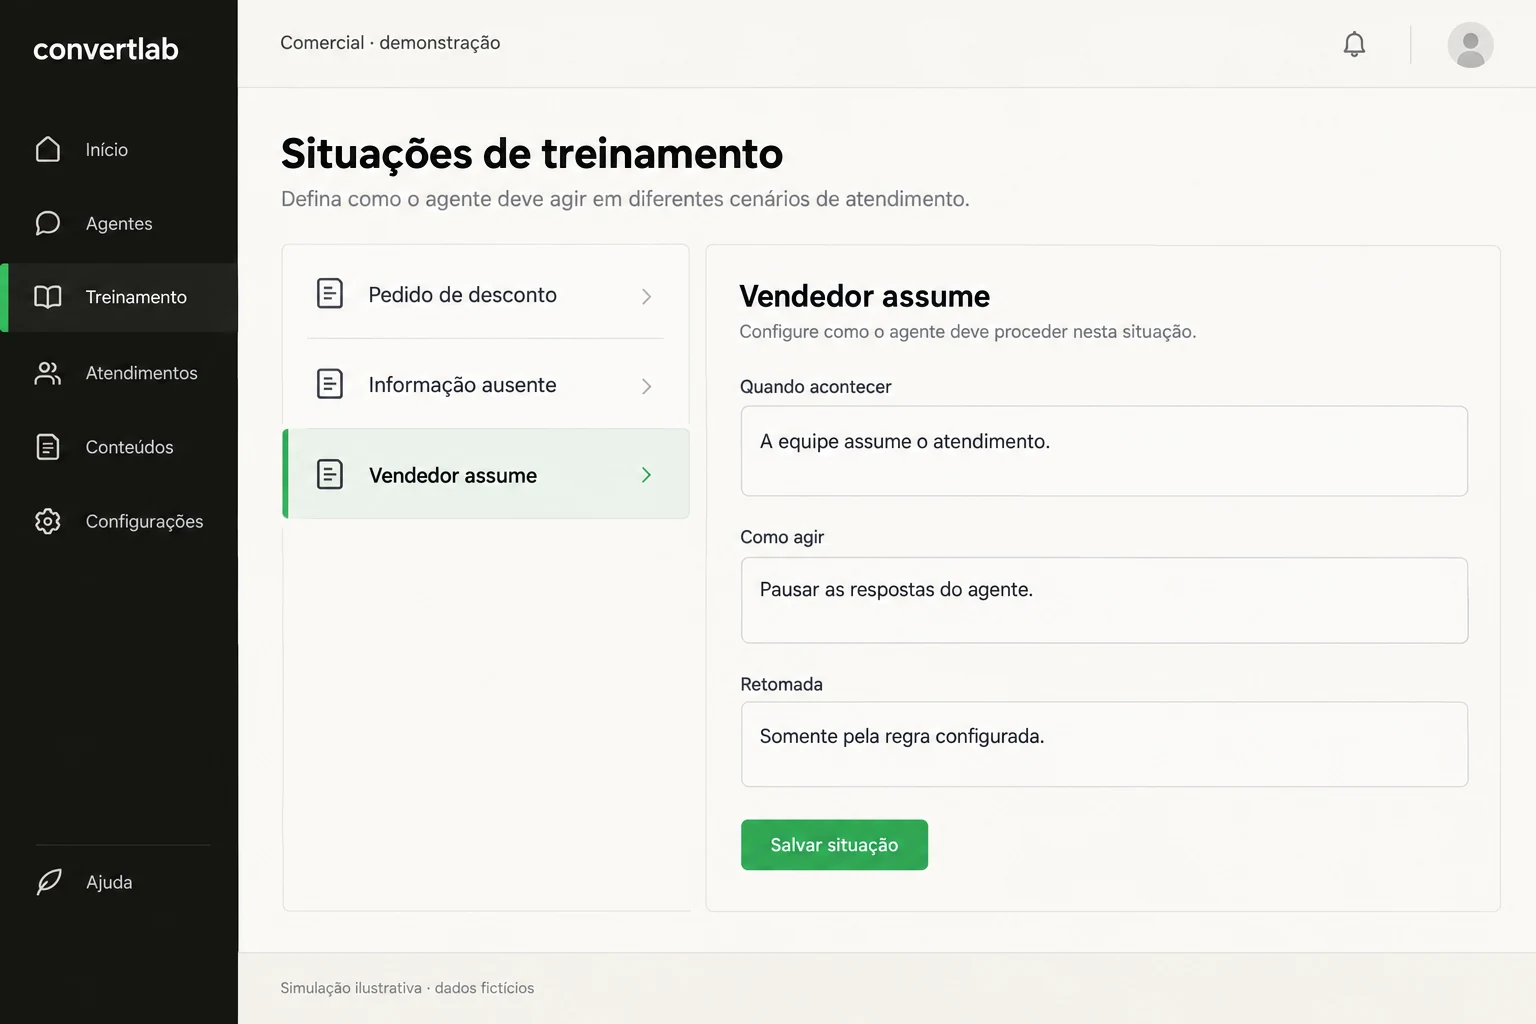The width and height of the screenshot is (1536, 1024).
Task: Open the Agentes section
Action: 119,223
